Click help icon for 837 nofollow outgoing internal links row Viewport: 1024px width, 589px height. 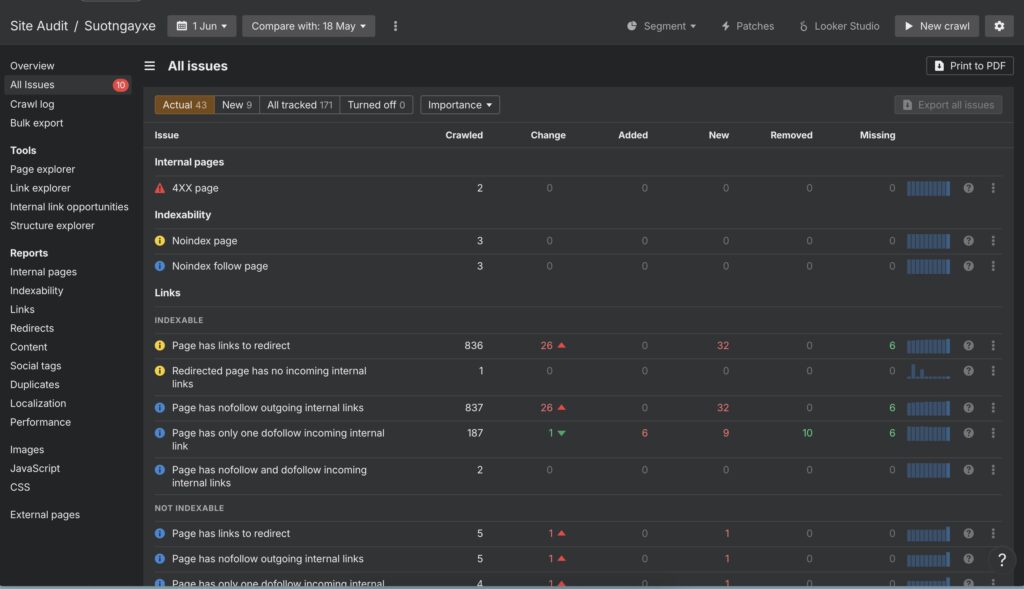[968, 408]
